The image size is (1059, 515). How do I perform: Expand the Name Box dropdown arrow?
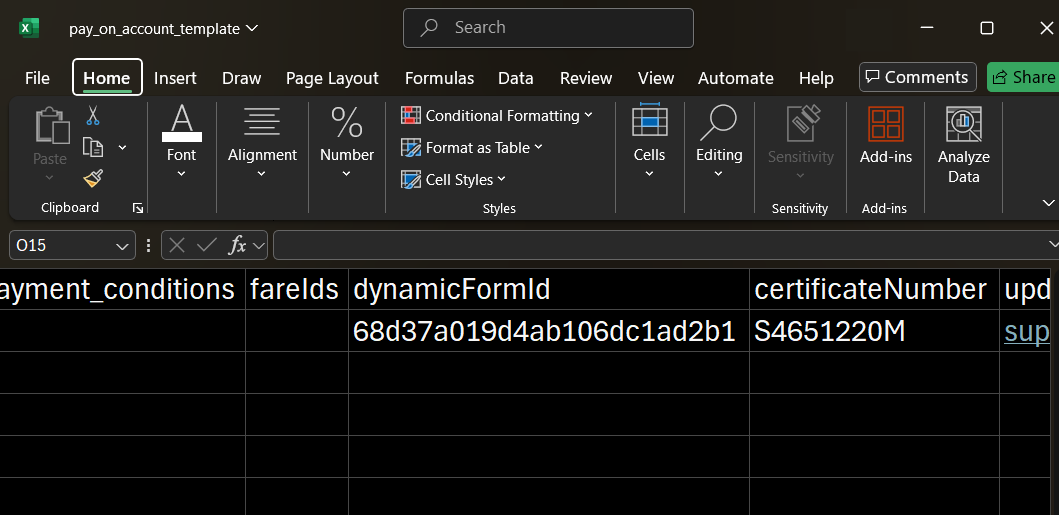122,246
